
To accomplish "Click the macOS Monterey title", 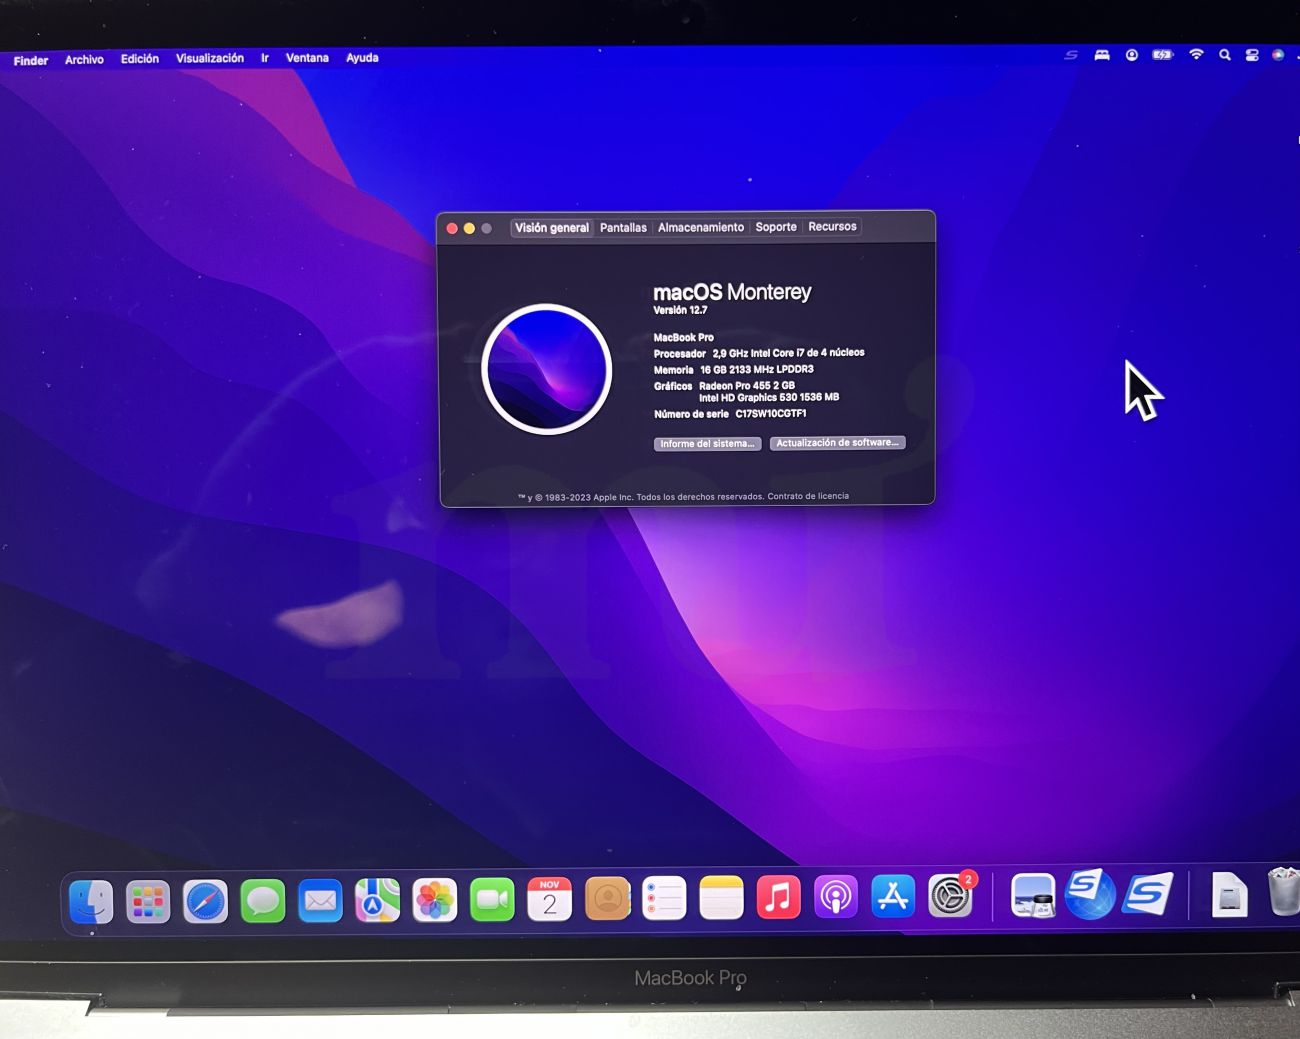I will pyautogui.click(x=732, y=292).
